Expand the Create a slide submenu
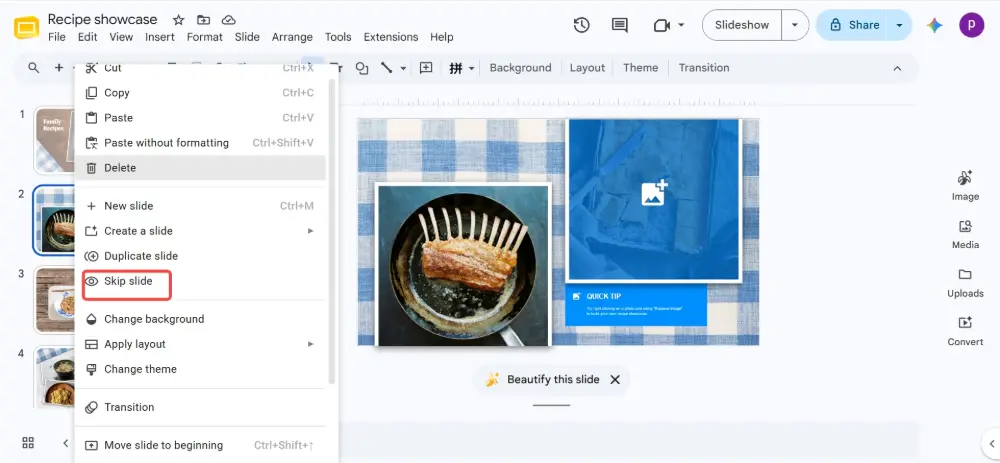 click(311, 231)
